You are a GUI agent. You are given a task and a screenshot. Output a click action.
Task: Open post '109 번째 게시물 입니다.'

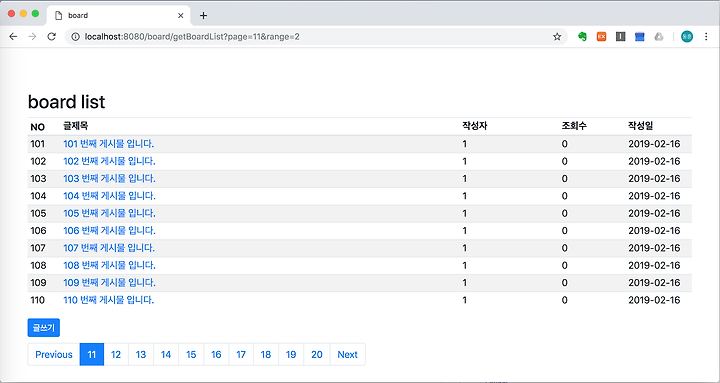[x=109, y=283]
